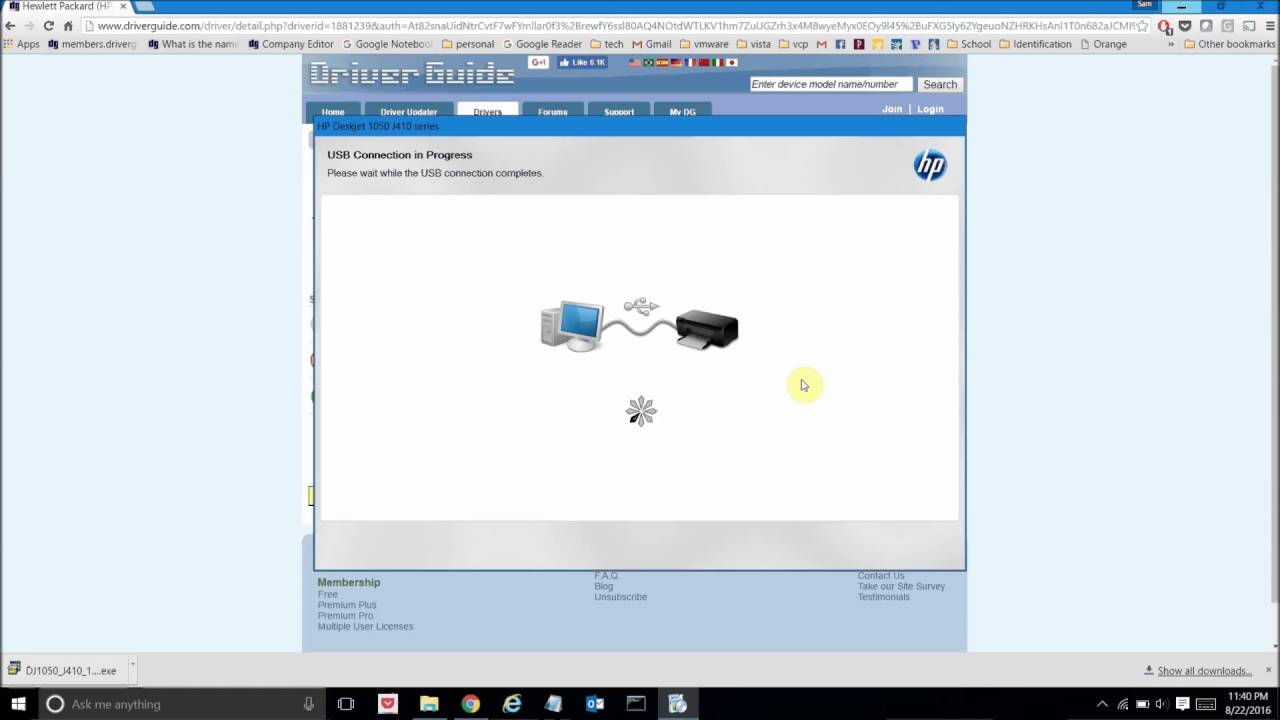The image size is (1280, 720).
Task: Select the Japanese flag language icon
Action: [x=732, y=63]
